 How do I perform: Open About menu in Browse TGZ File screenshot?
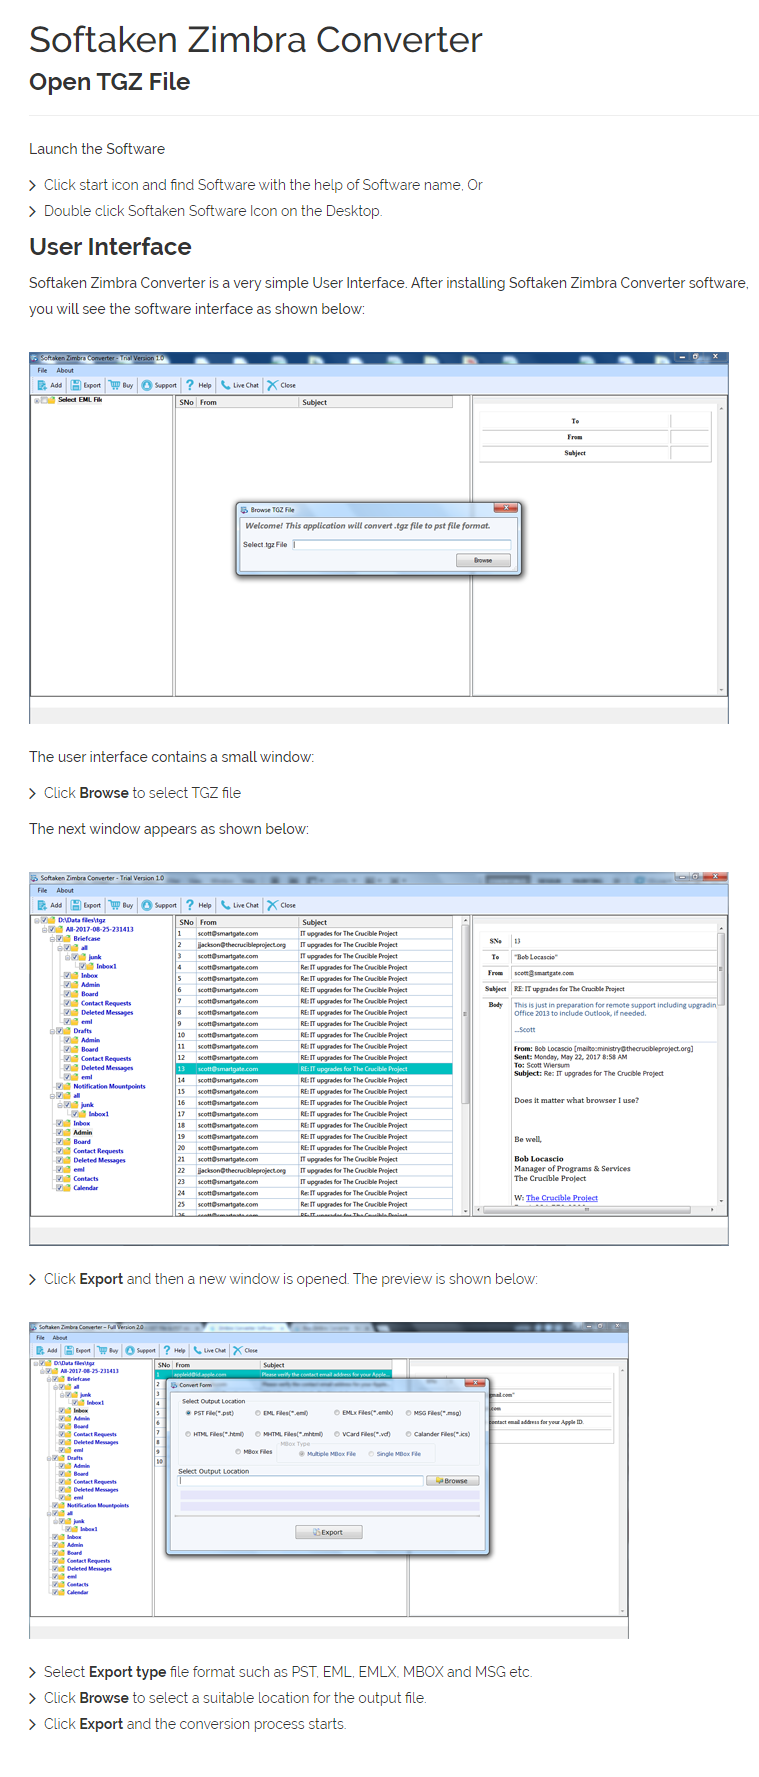[65, 370]
